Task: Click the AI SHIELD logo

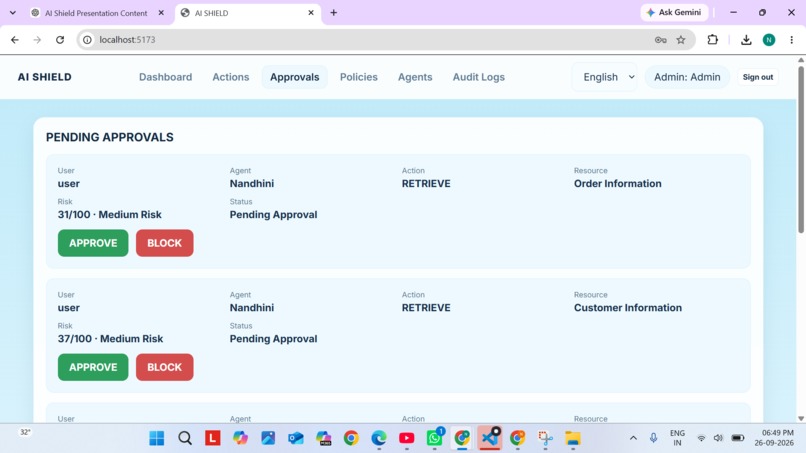Action: 45,77
